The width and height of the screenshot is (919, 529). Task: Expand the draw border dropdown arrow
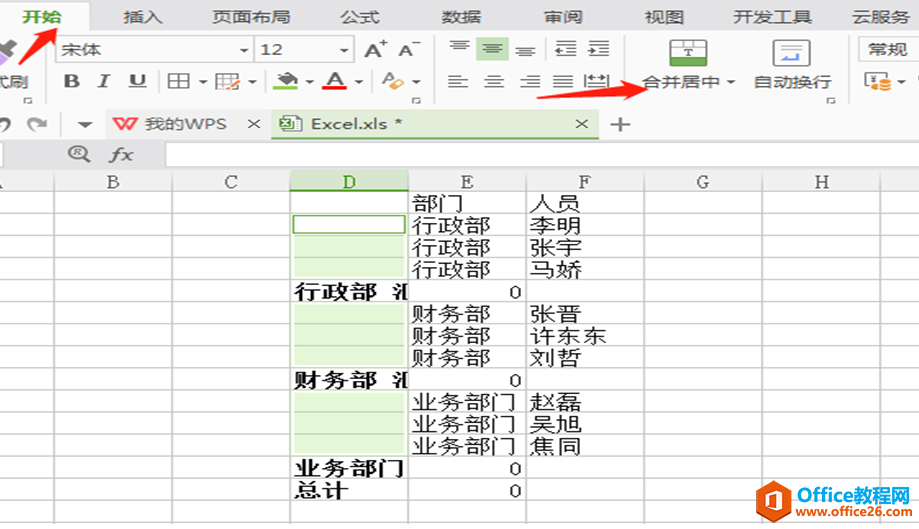click(252, 81)
